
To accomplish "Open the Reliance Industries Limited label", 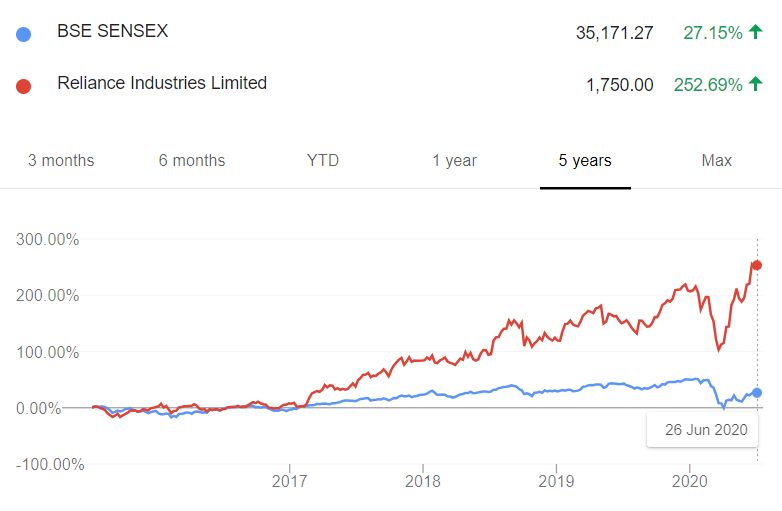I will click(162, 83).
